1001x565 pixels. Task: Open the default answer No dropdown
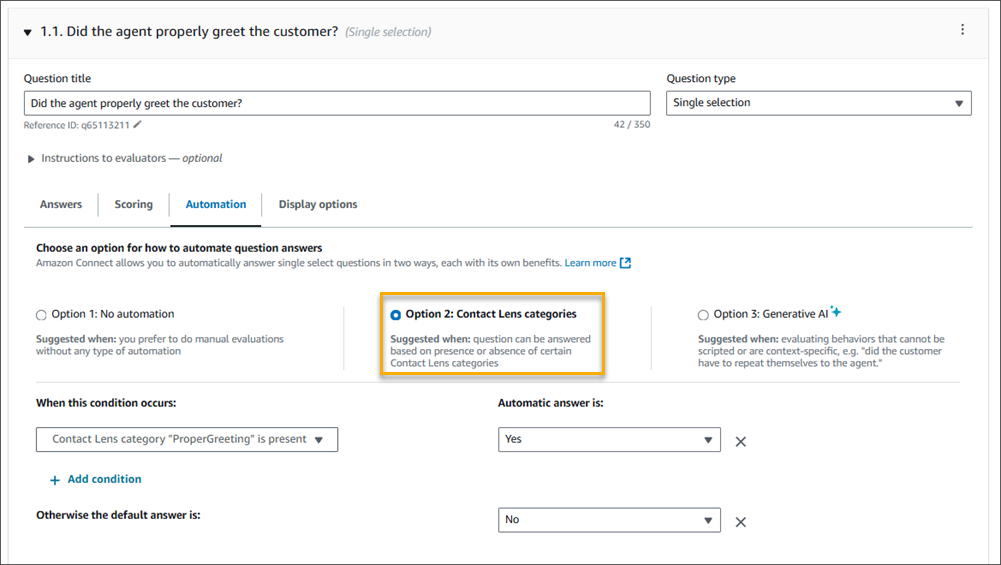click(608, 520)
